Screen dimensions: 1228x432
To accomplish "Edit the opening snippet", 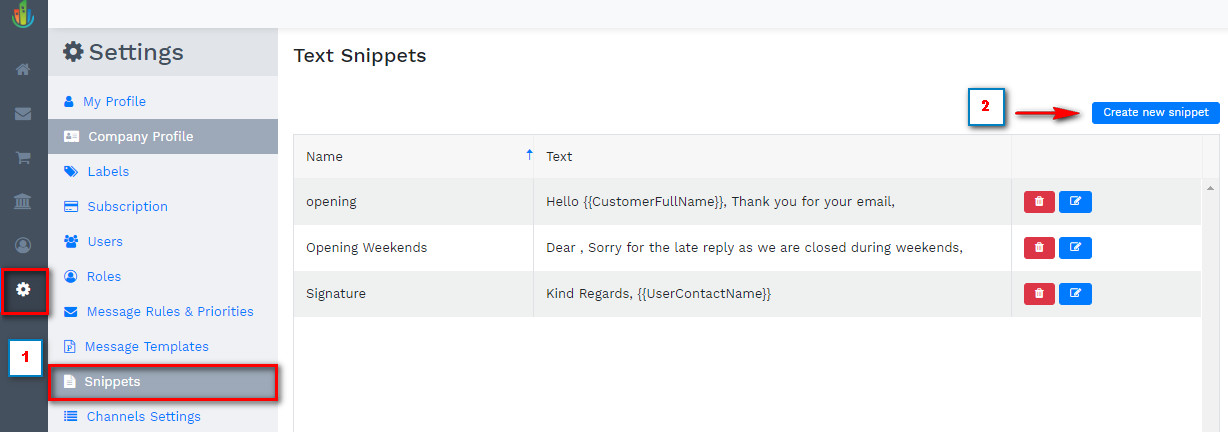I will pos(1075,202).
